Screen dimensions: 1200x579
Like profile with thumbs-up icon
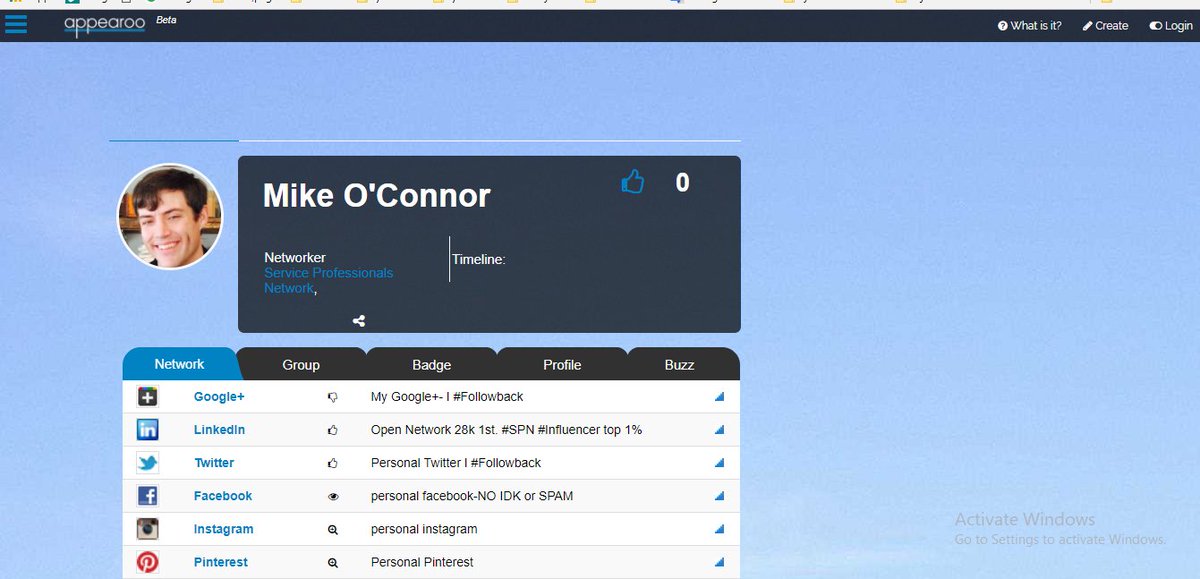(x=633, y=182)
